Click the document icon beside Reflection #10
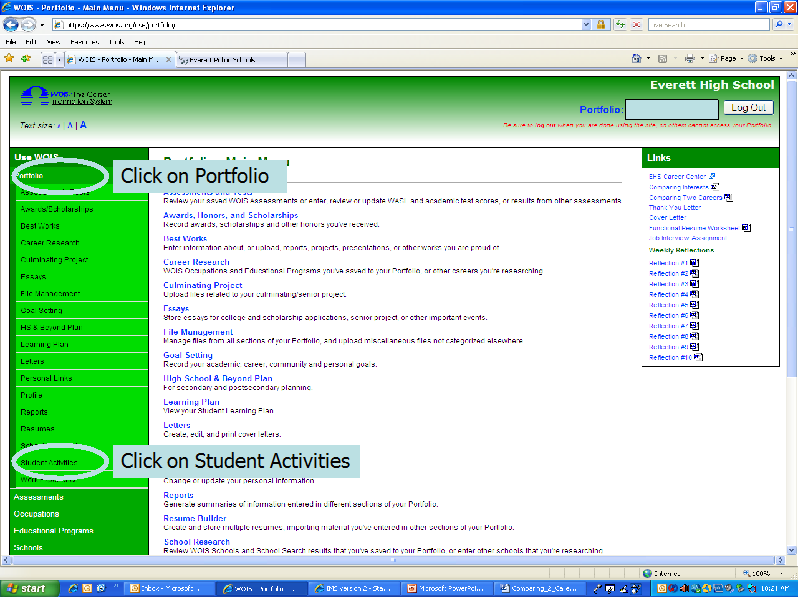 (x=698, y=357)
